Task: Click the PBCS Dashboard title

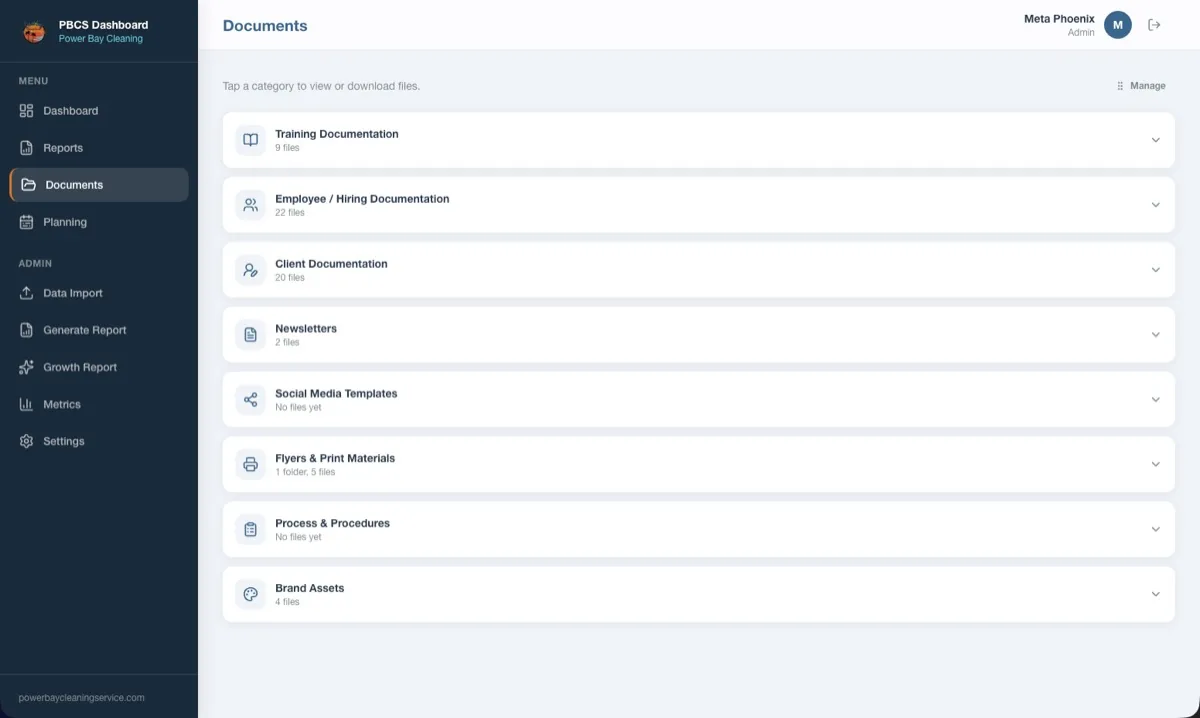Action: click(x=103, y=25)
